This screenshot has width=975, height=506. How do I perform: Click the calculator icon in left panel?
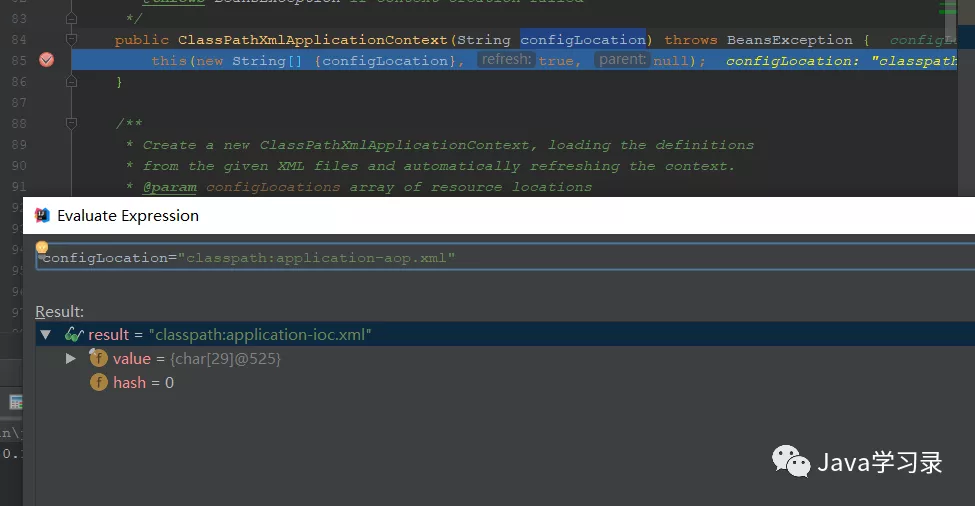pyautogui.click(x=16, y=403)
